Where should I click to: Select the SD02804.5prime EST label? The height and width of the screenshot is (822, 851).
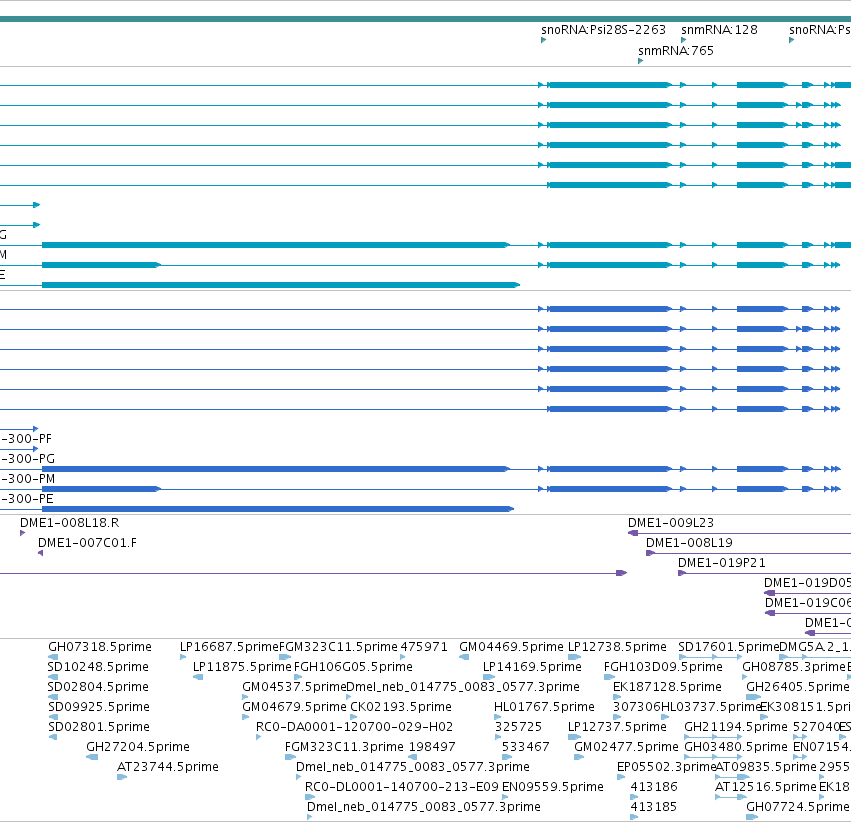(x=98, y=687)
